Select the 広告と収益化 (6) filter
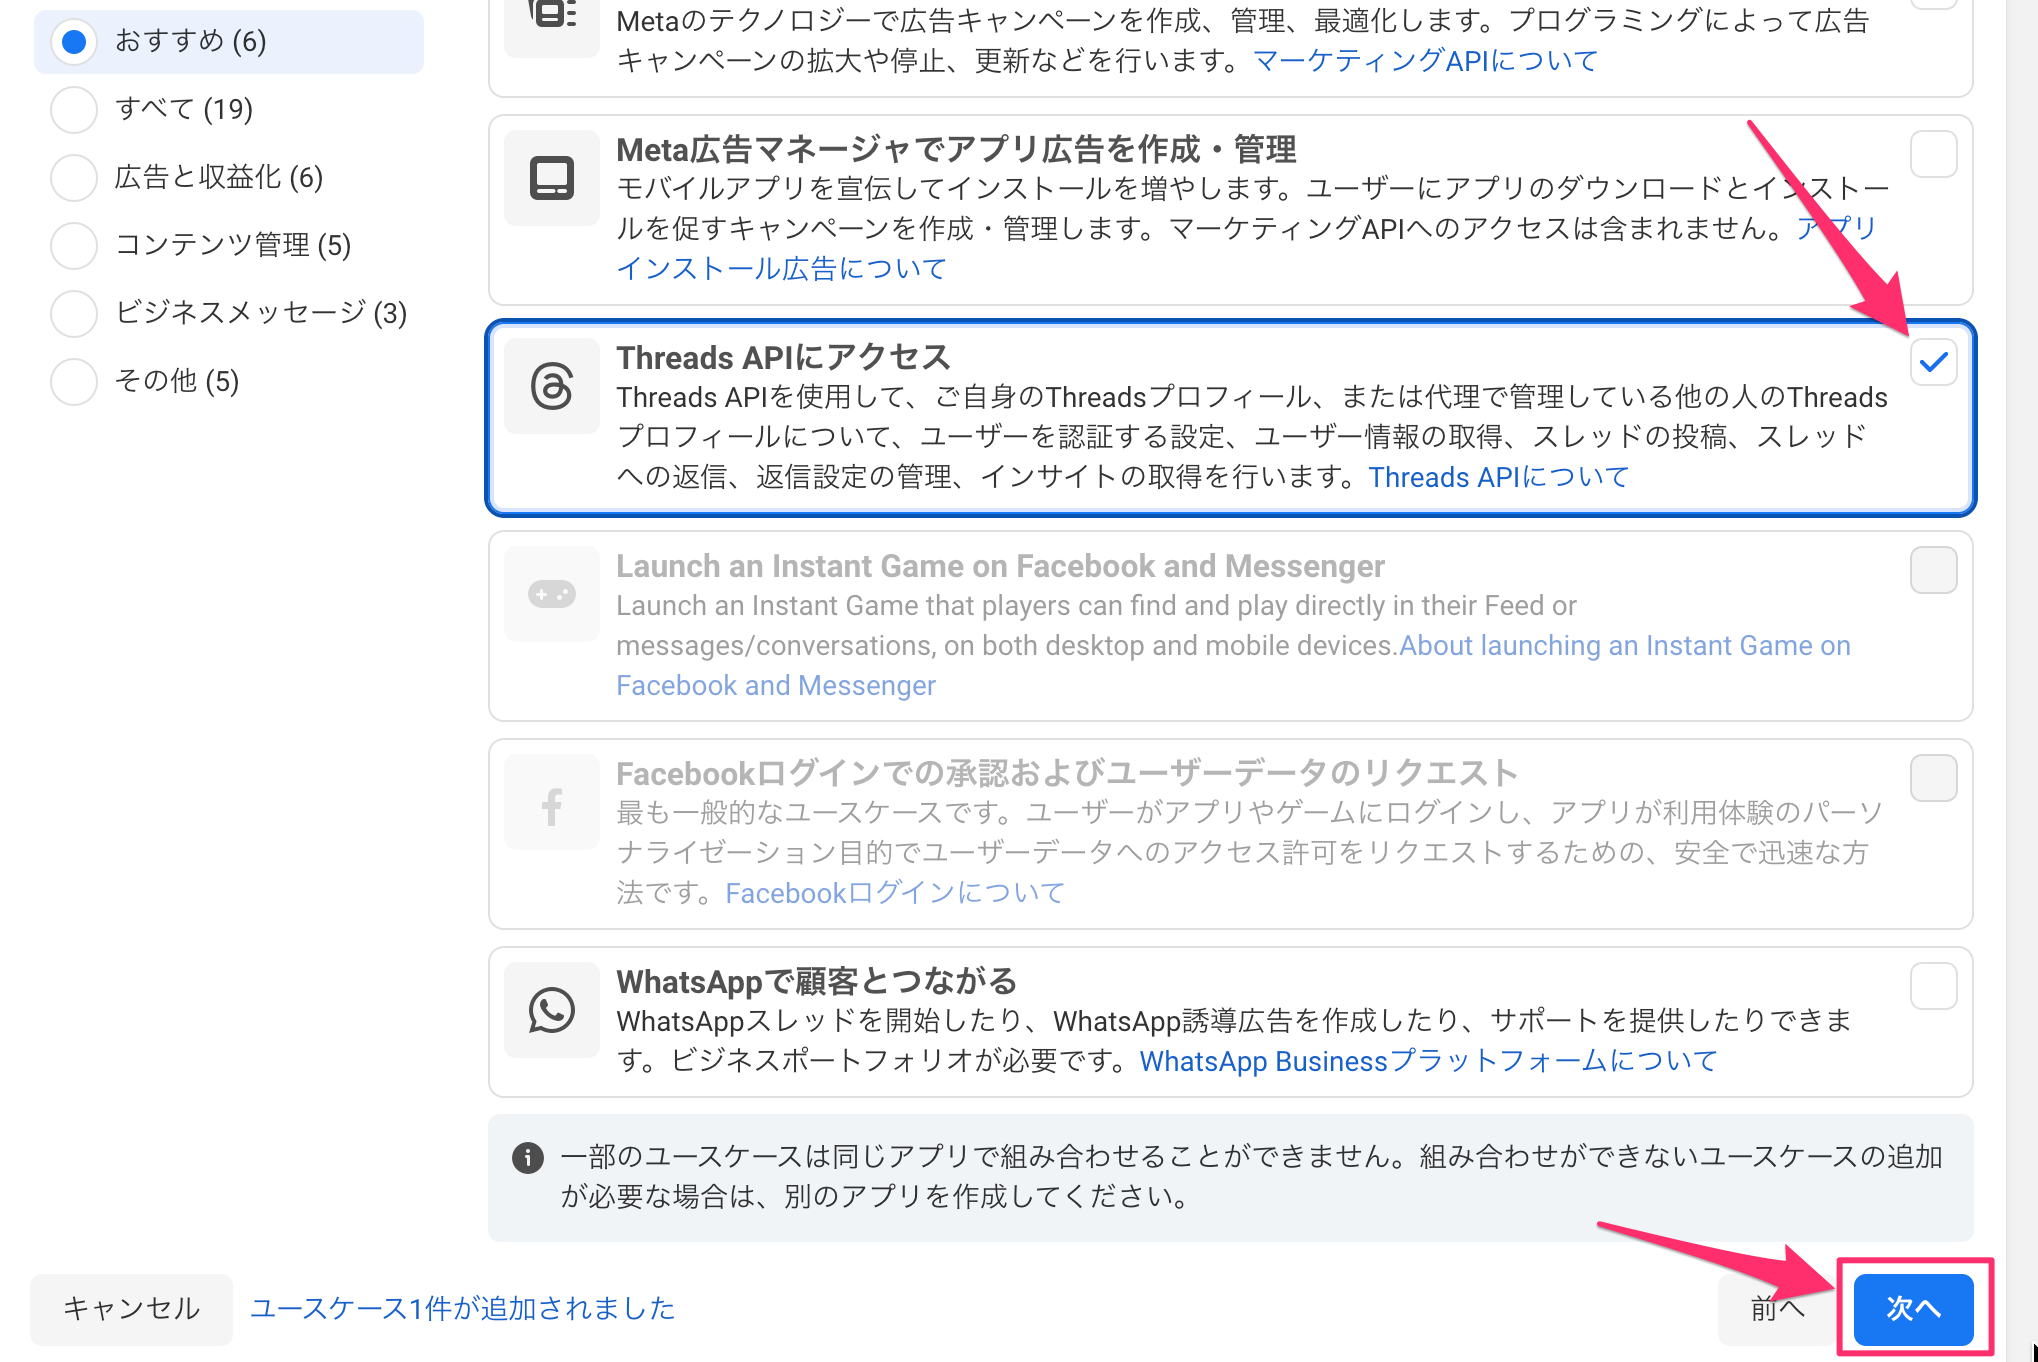The width and height of the screenshot is (2038, 1362). 74,177
